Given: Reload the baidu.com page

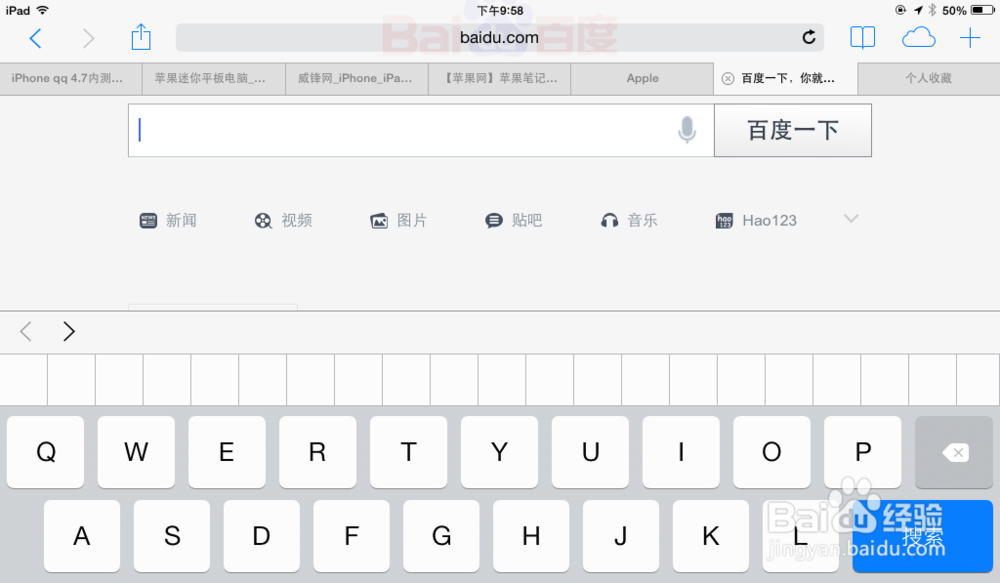Looking at the screenshot, I should 809,38.
